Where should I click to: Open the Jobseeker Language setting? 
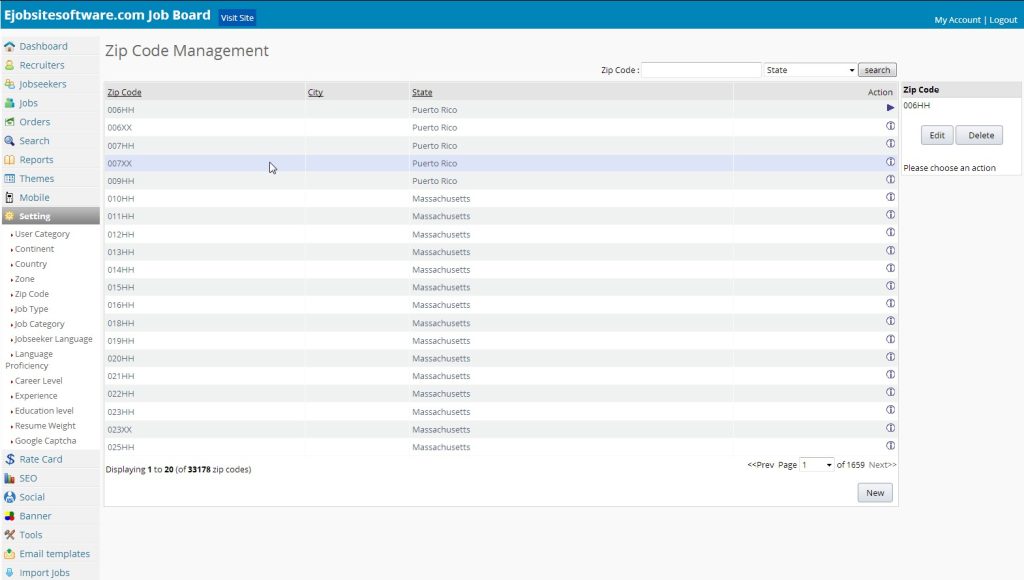54,339
